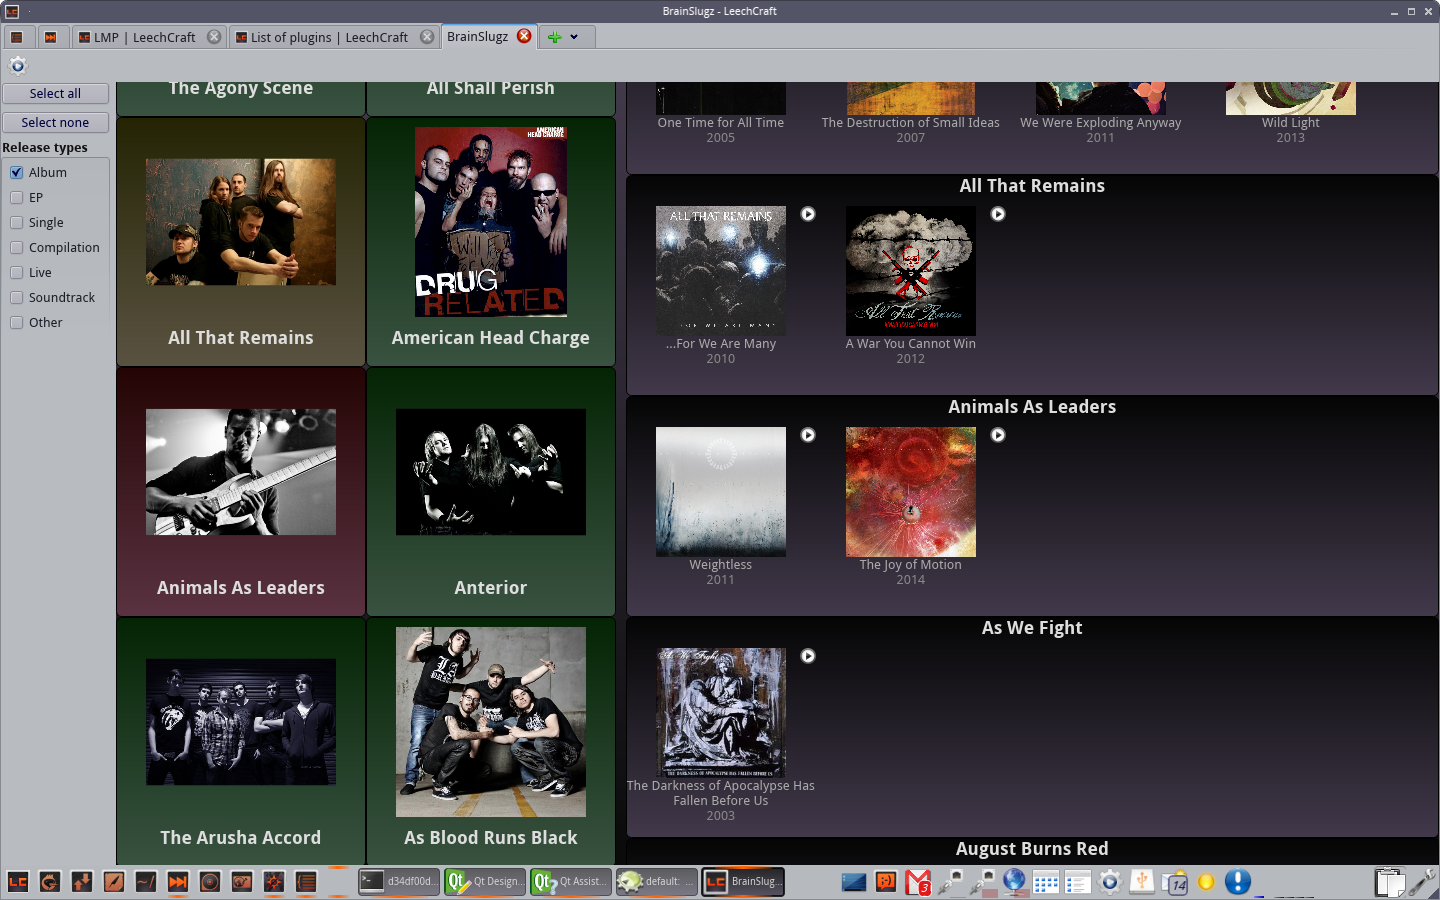Click the quill pen taskbar launcher icon
This screenshot has height=900, width=1440.
[114, 882]
